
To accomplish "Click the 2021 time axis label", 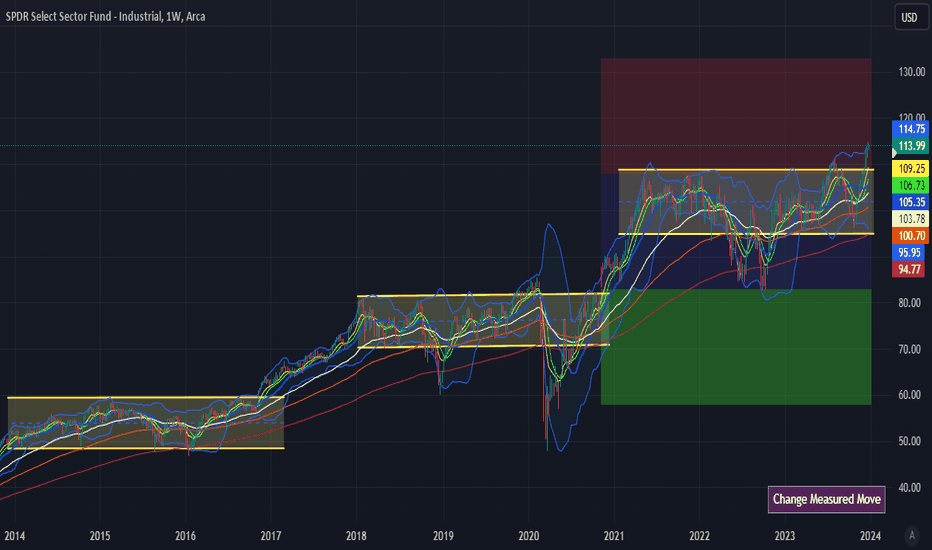I will tap(613, 536).
